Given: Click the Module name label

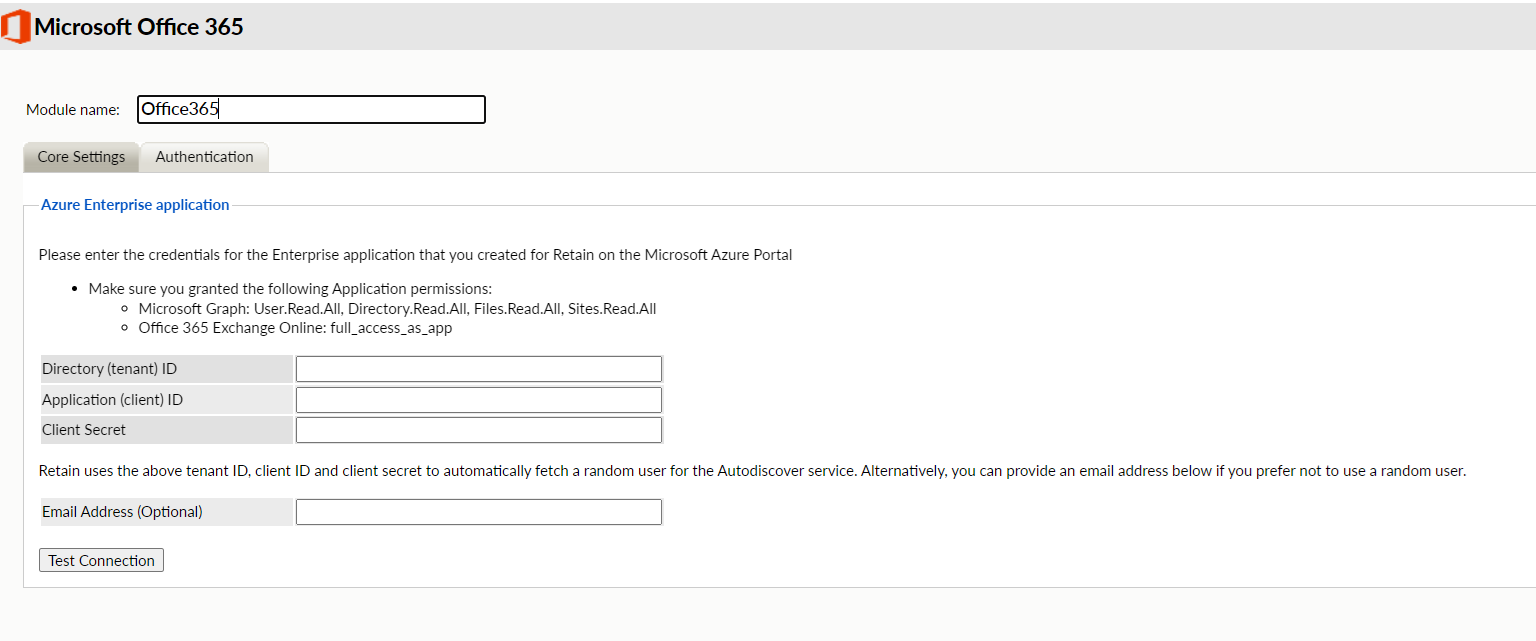Looking at the screenshot, I should point(73,110).
